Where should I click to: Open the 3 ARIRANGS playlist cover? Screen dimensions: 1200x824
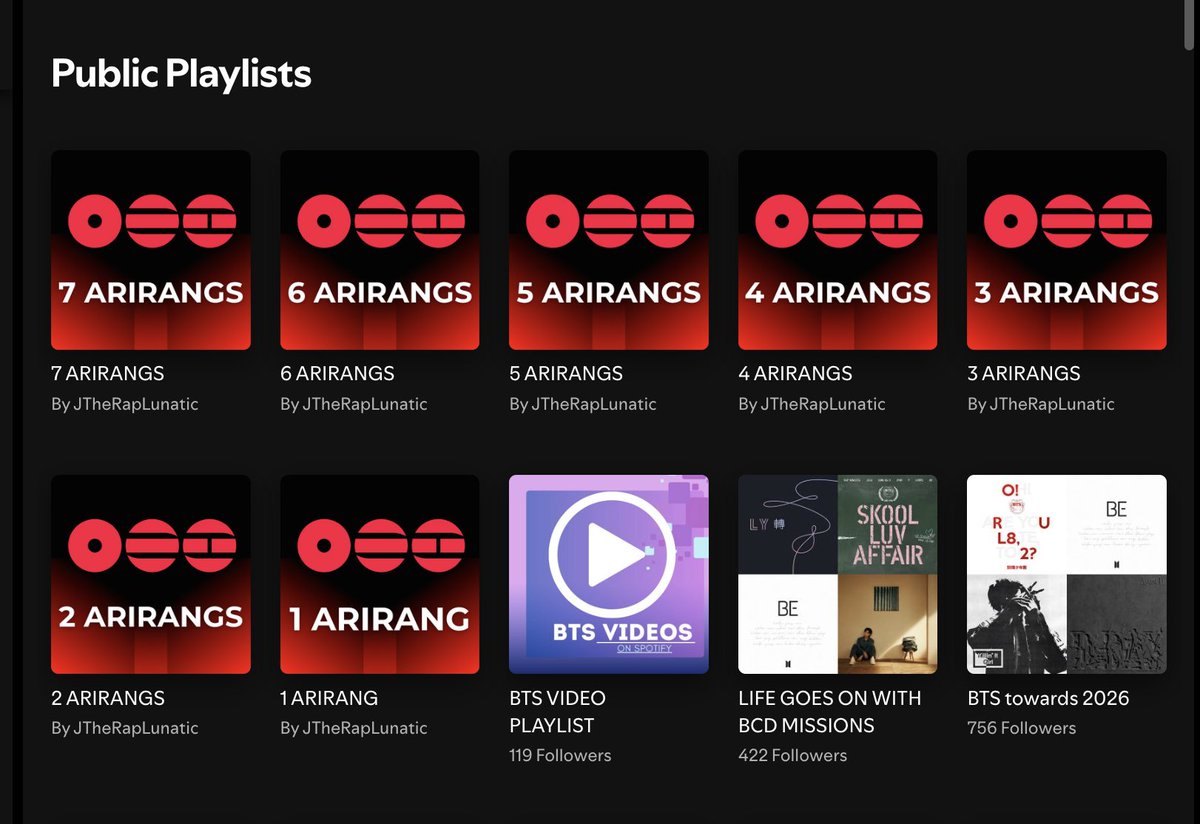(1067, 250)
